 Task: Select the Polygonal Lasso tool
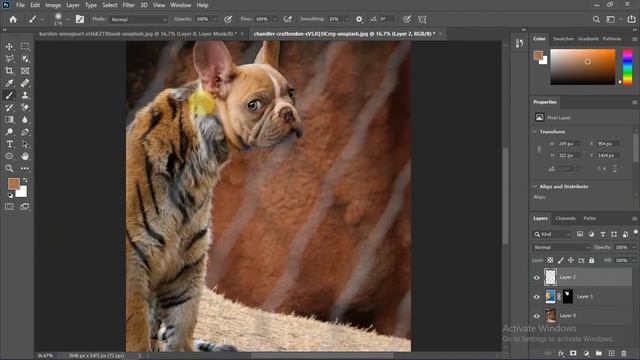(x=9, y=59)
